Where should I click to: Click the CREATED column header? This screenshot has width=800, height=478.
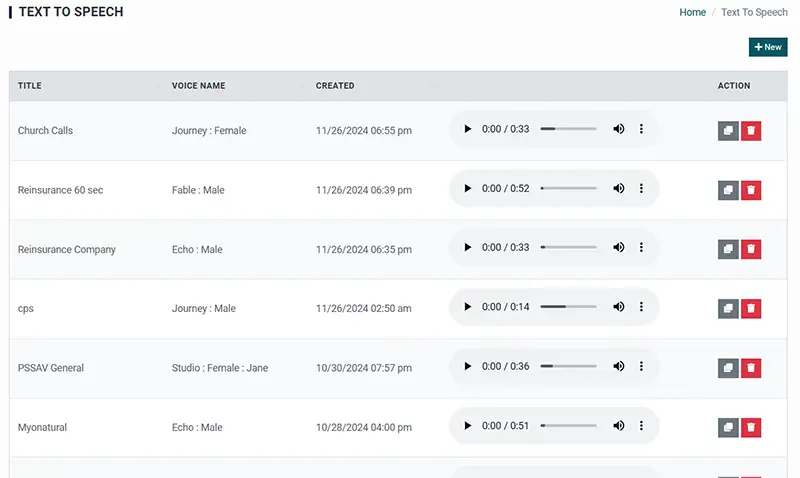(335, 86)
